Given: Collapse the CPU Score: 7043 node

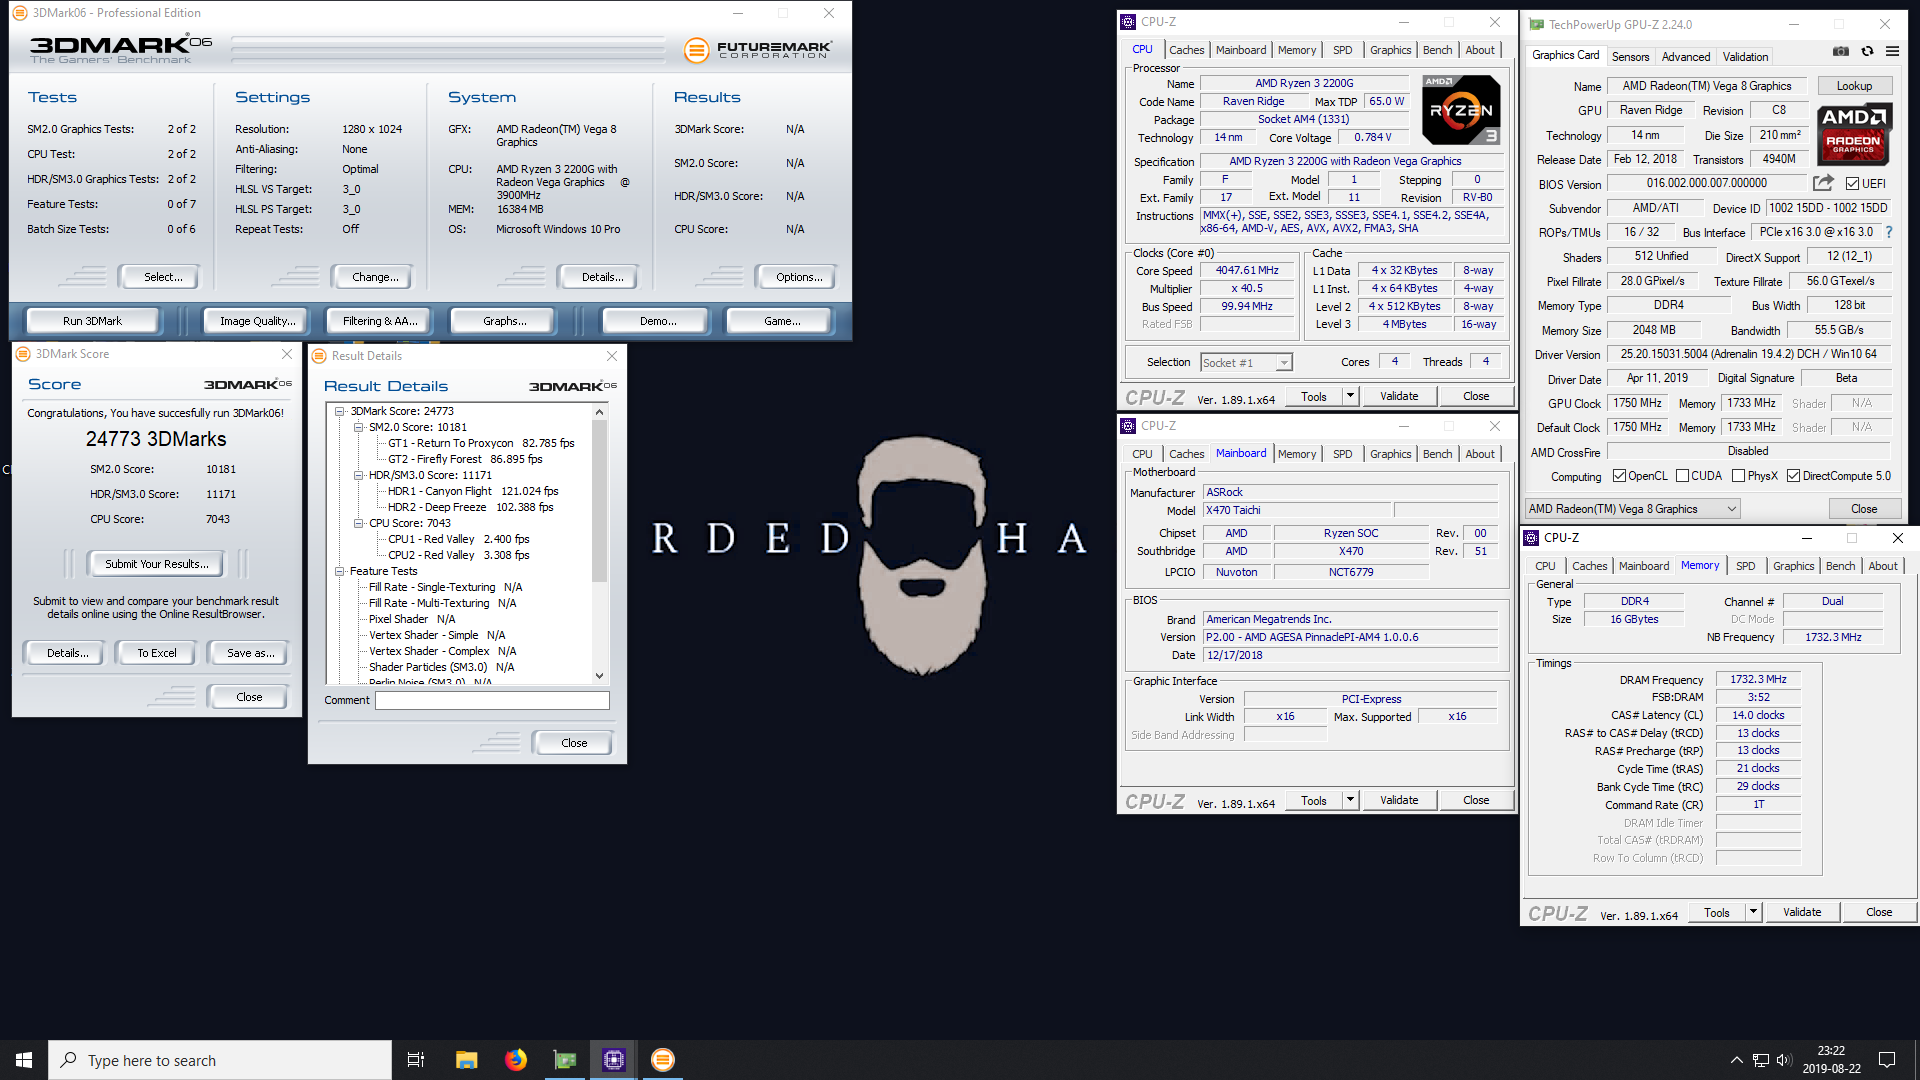Looking at the screenshot, I should 358,523.
